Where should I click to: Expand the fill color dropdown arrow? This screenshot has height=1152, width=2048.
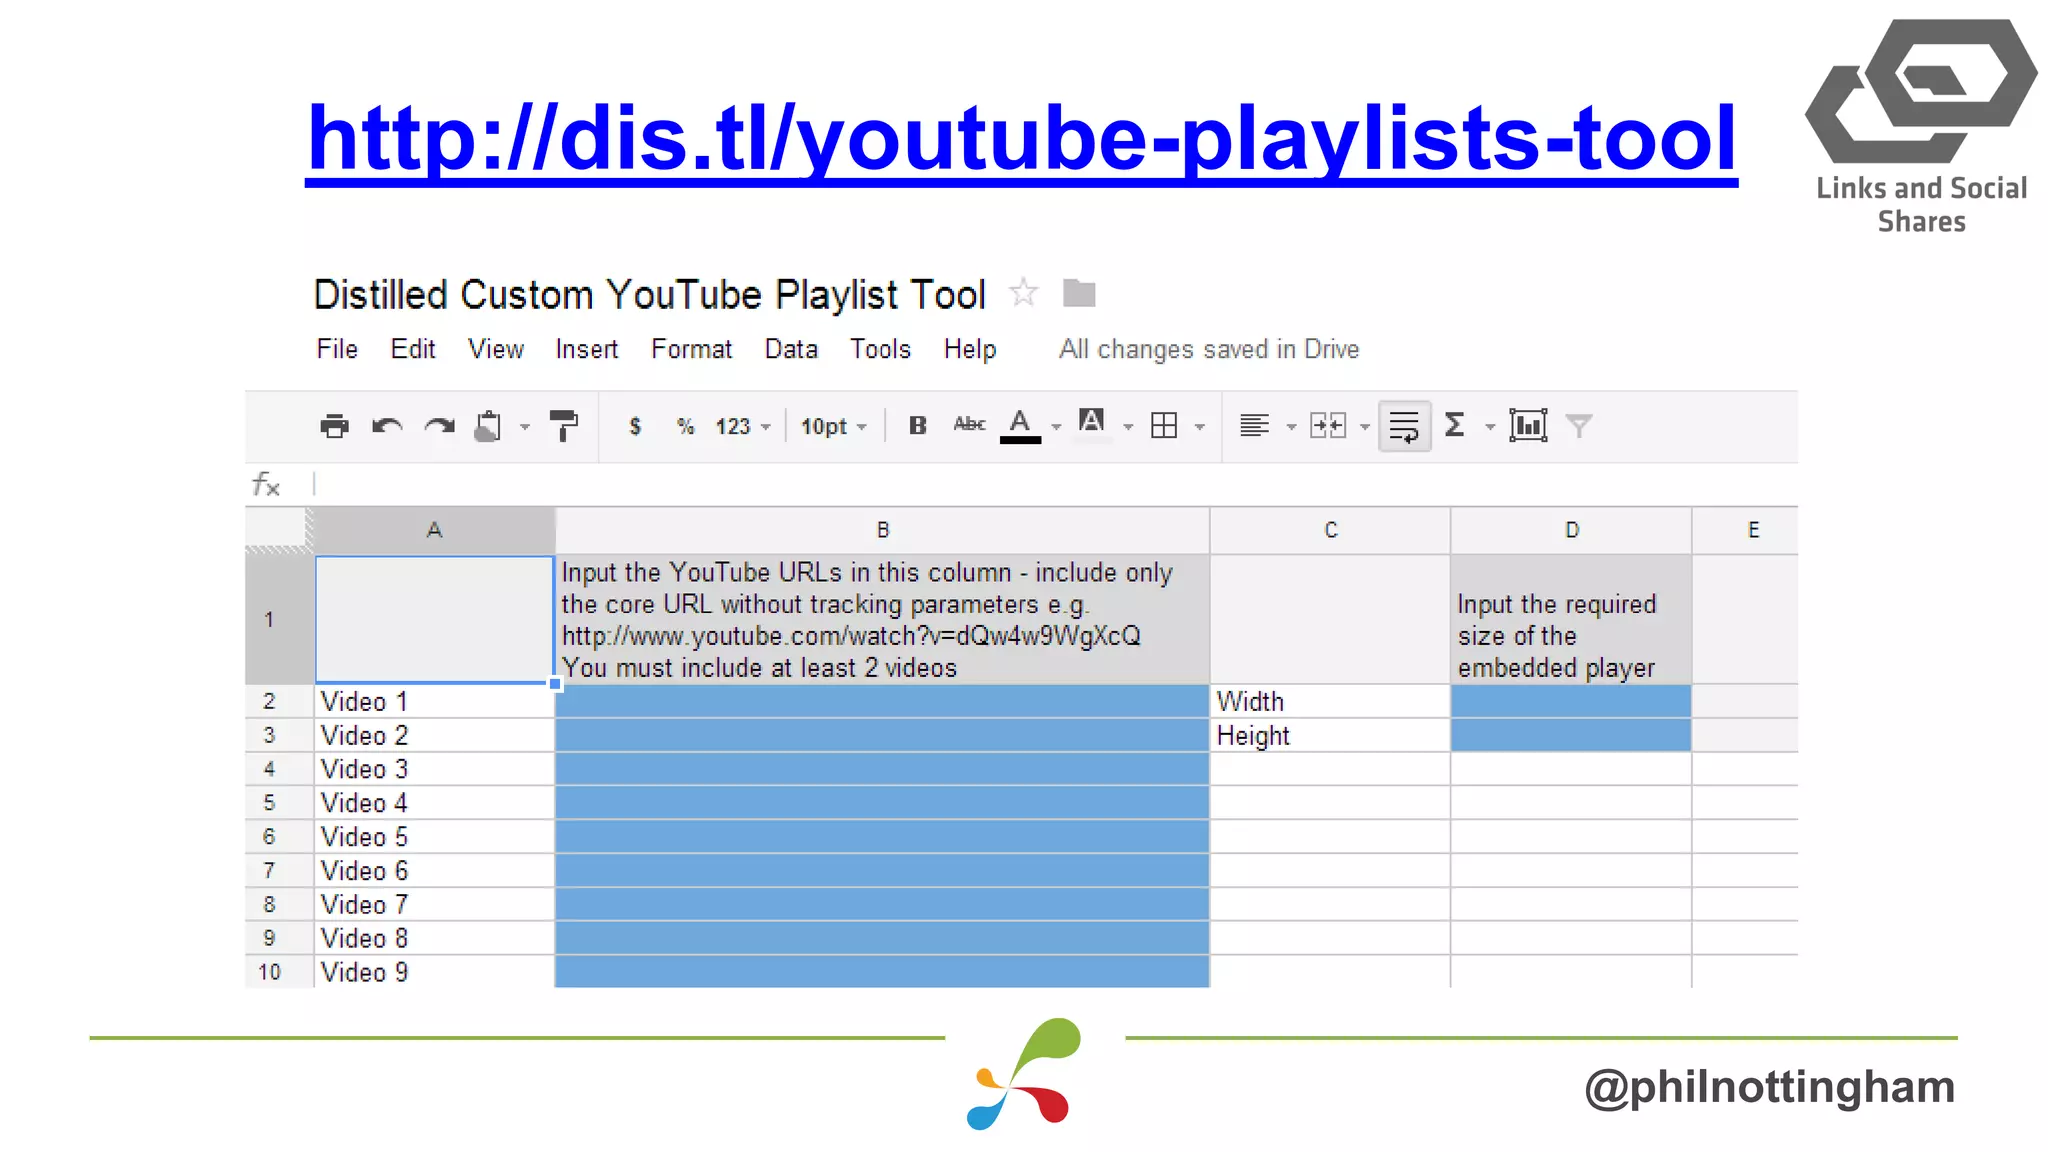1128,427
